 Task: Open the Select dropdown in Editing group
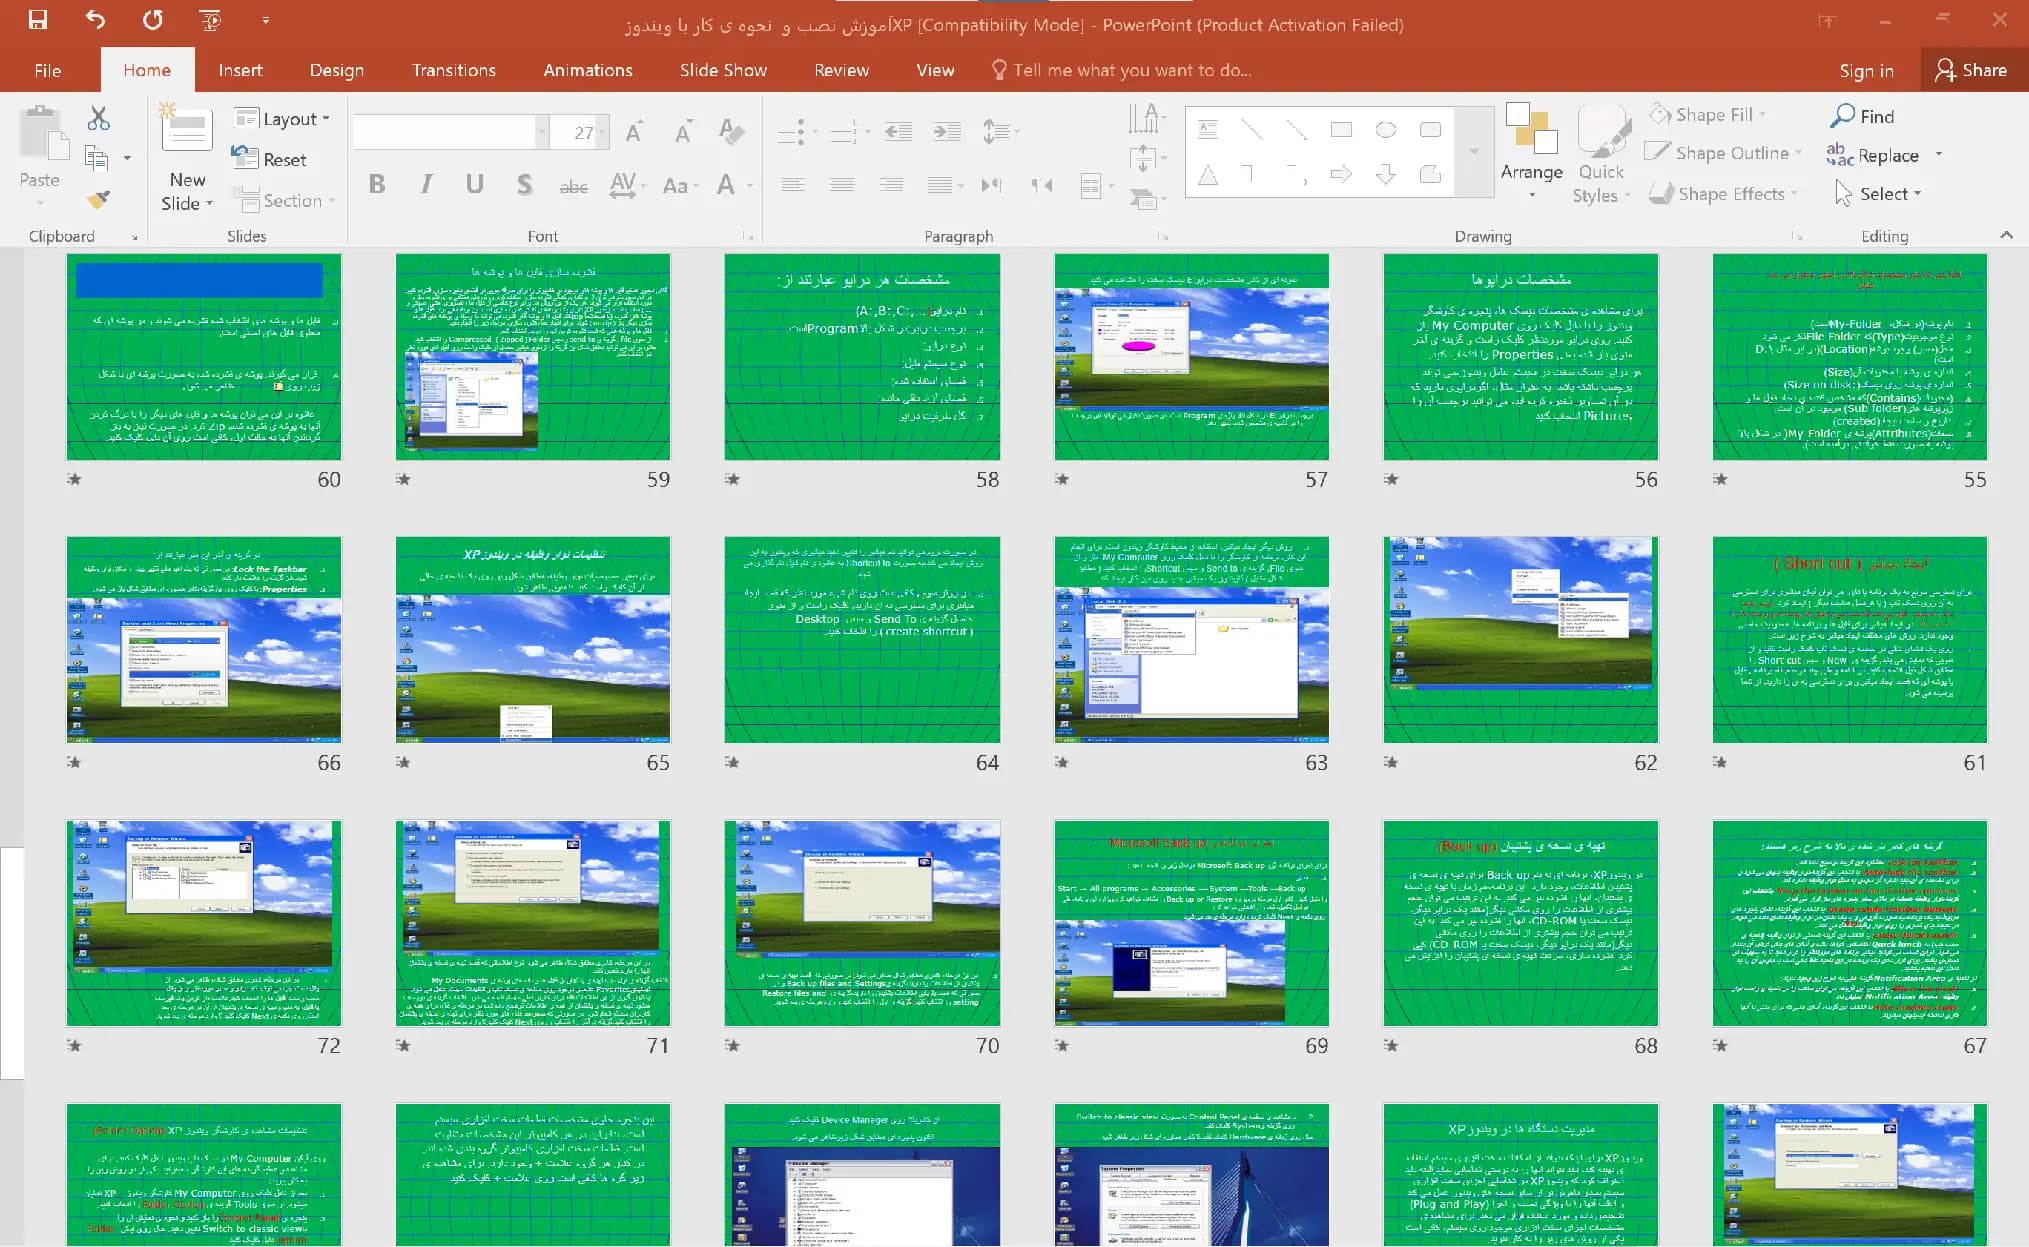pos(1878,194)
